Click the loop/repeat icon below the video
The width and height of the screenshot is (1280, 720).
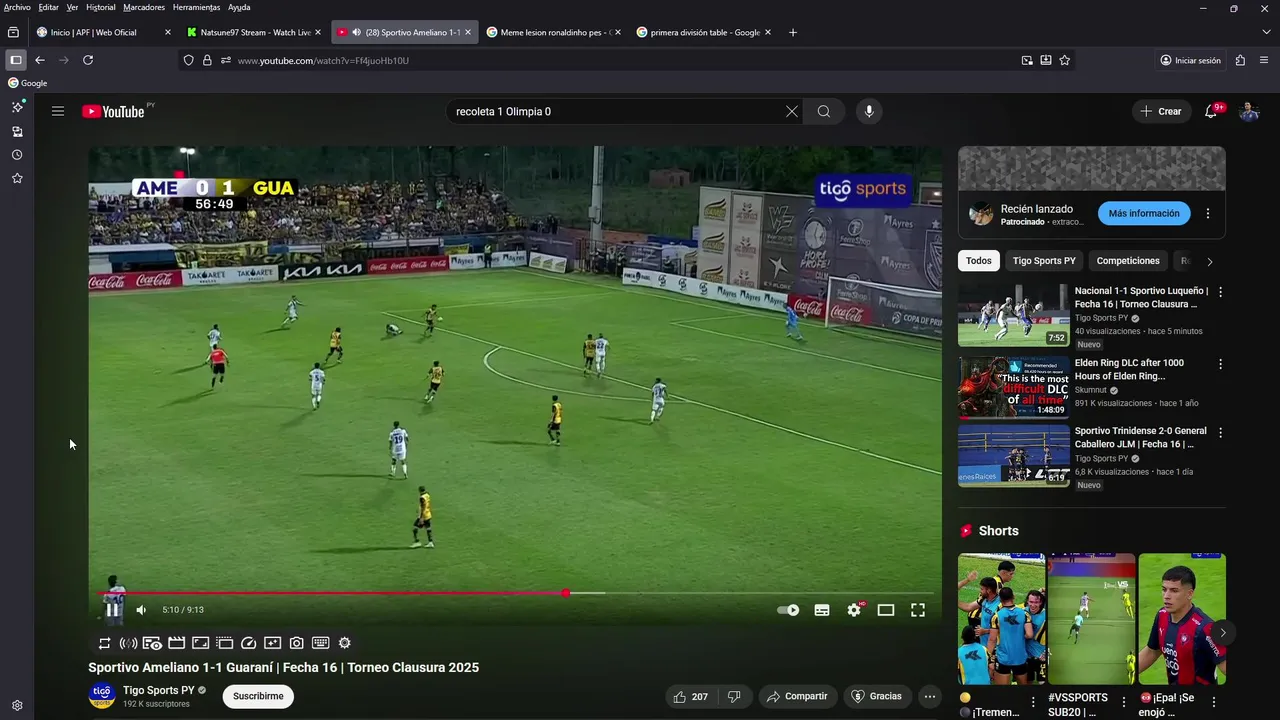(x=104, y=643)
